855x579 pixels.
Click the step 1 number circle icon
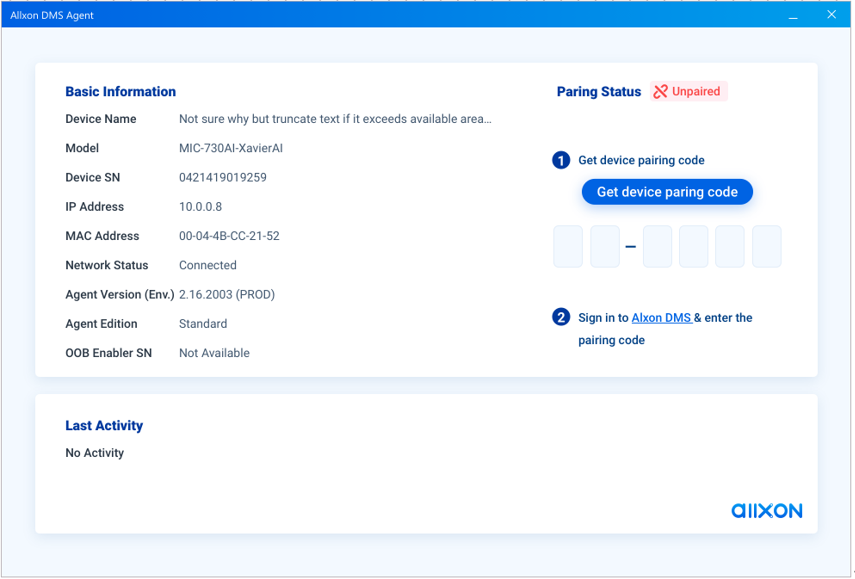click(x=561, y=160)
